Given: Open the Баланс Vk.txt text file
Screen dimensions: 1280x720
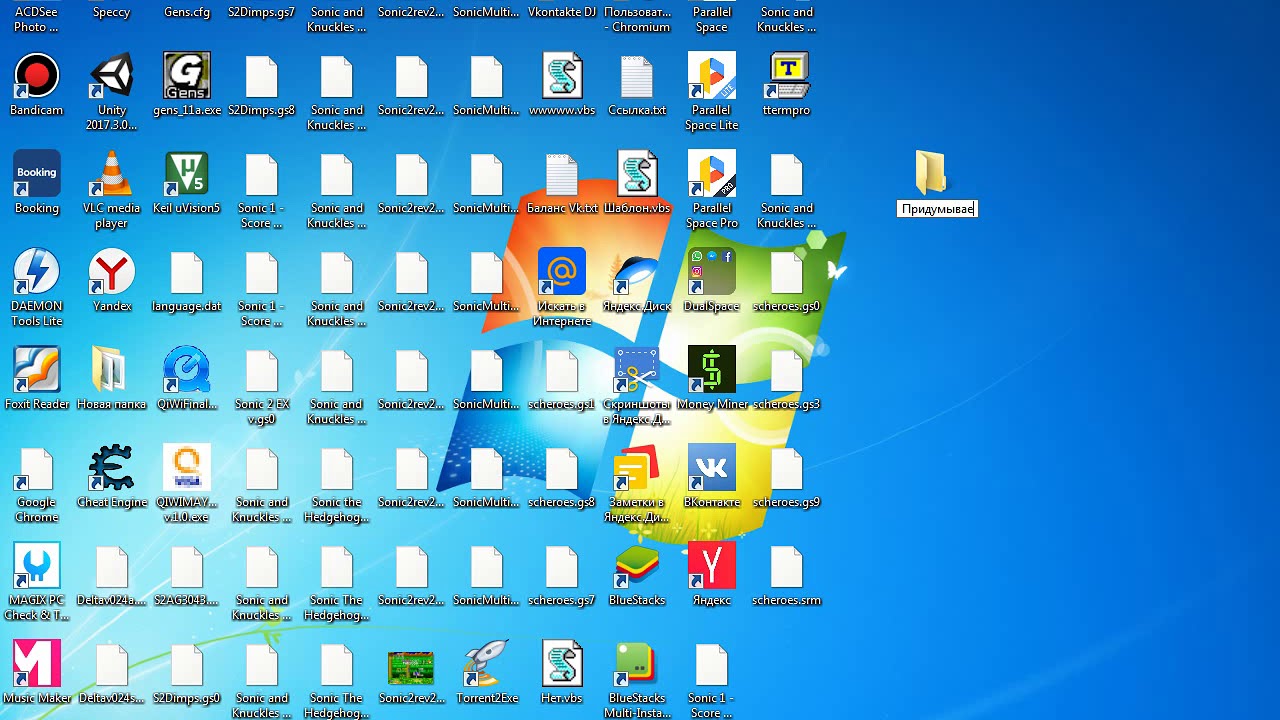Looking at the screenshot, I should (562, 175).
